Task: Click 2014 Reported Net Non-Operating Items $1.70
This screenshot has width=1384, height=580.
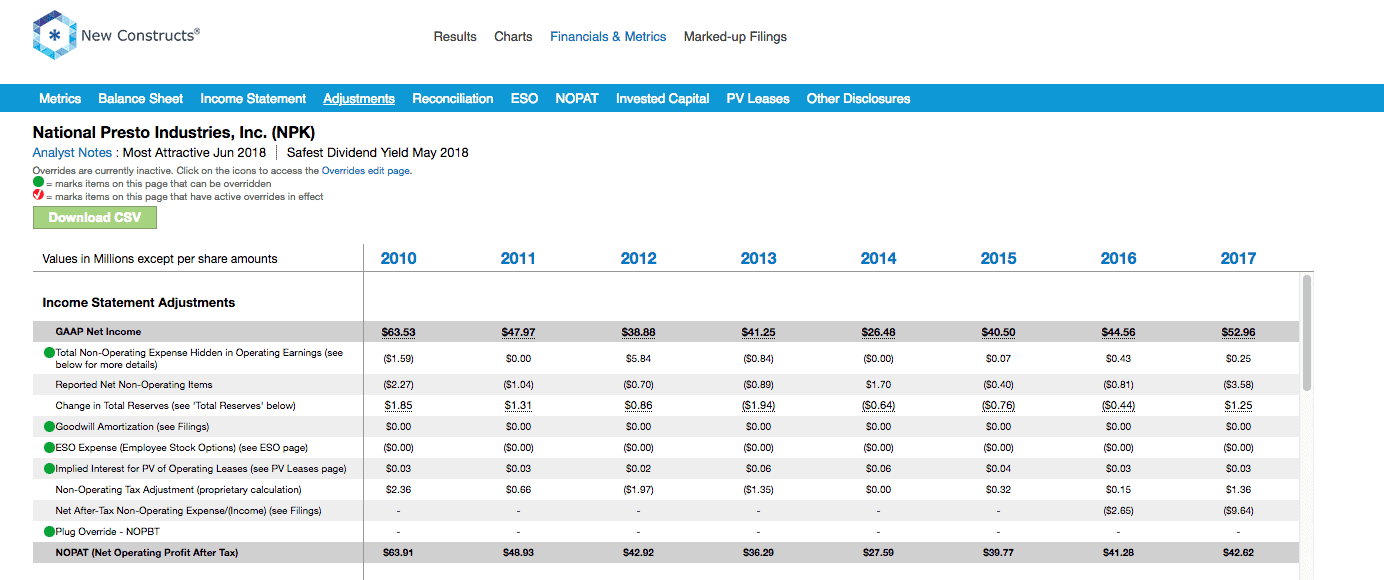Action: pos(878,385)
